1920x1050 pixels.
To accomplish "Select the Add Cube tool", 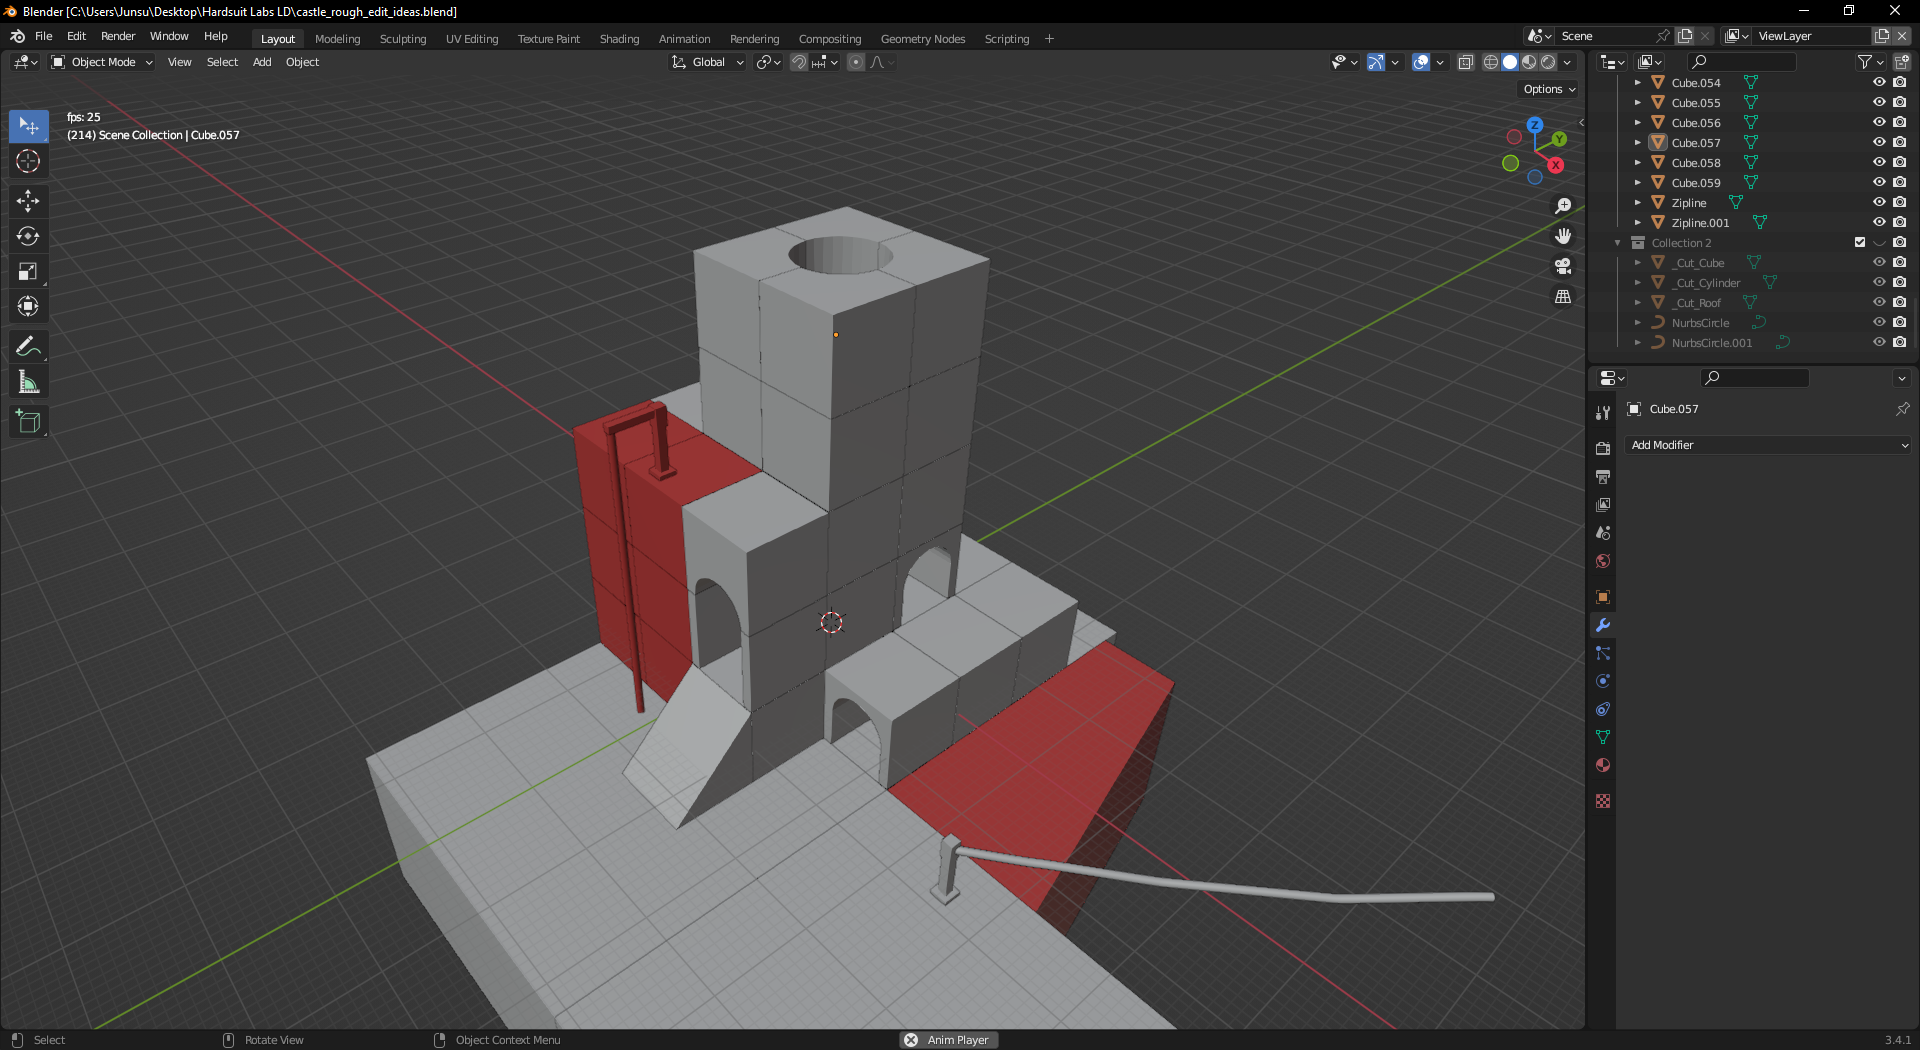I will [28, 422].
